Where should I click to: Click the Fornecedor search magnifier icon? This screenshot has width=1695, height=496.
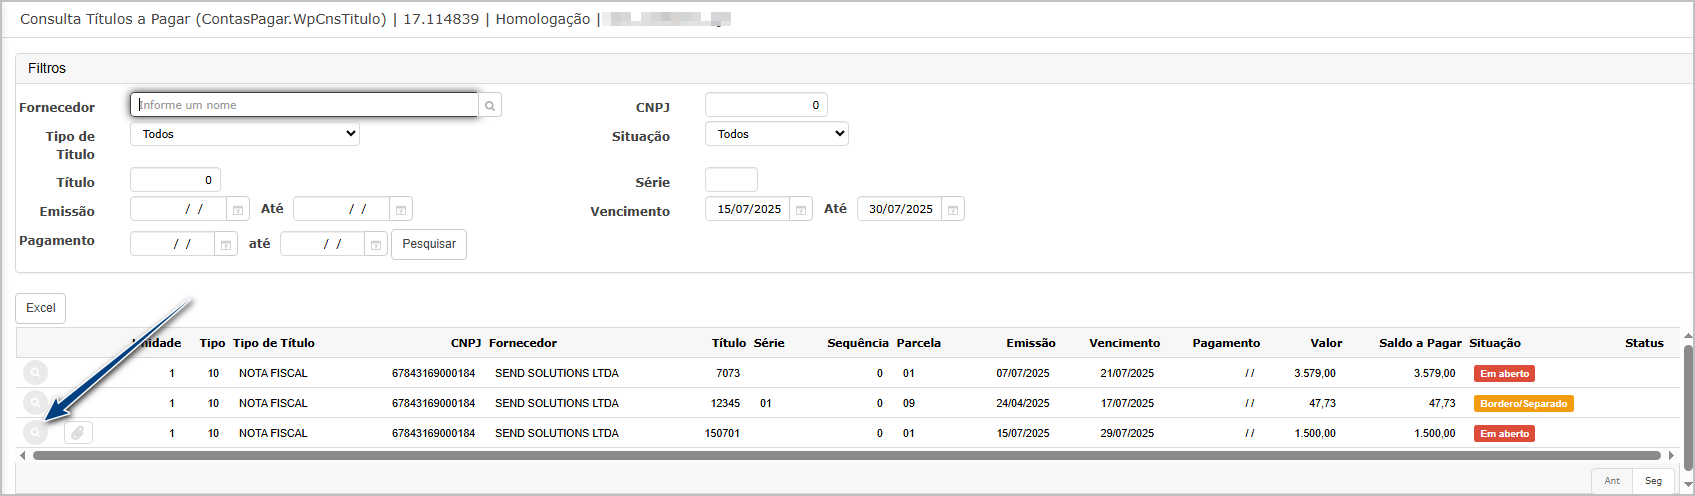490,105
